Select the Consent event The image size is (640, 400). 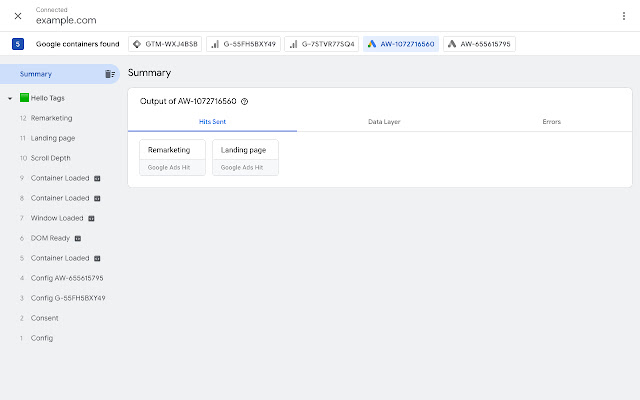pyautogui.click(x=45, y=318)
